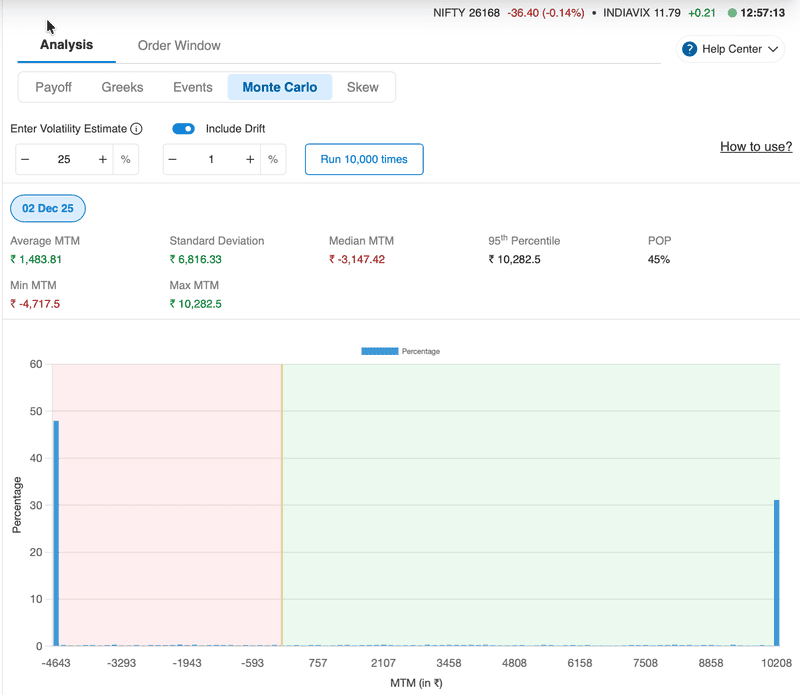Click the minus icon to decrease volatility estimate
Viewport: 800px width, 695px height.
27,158
